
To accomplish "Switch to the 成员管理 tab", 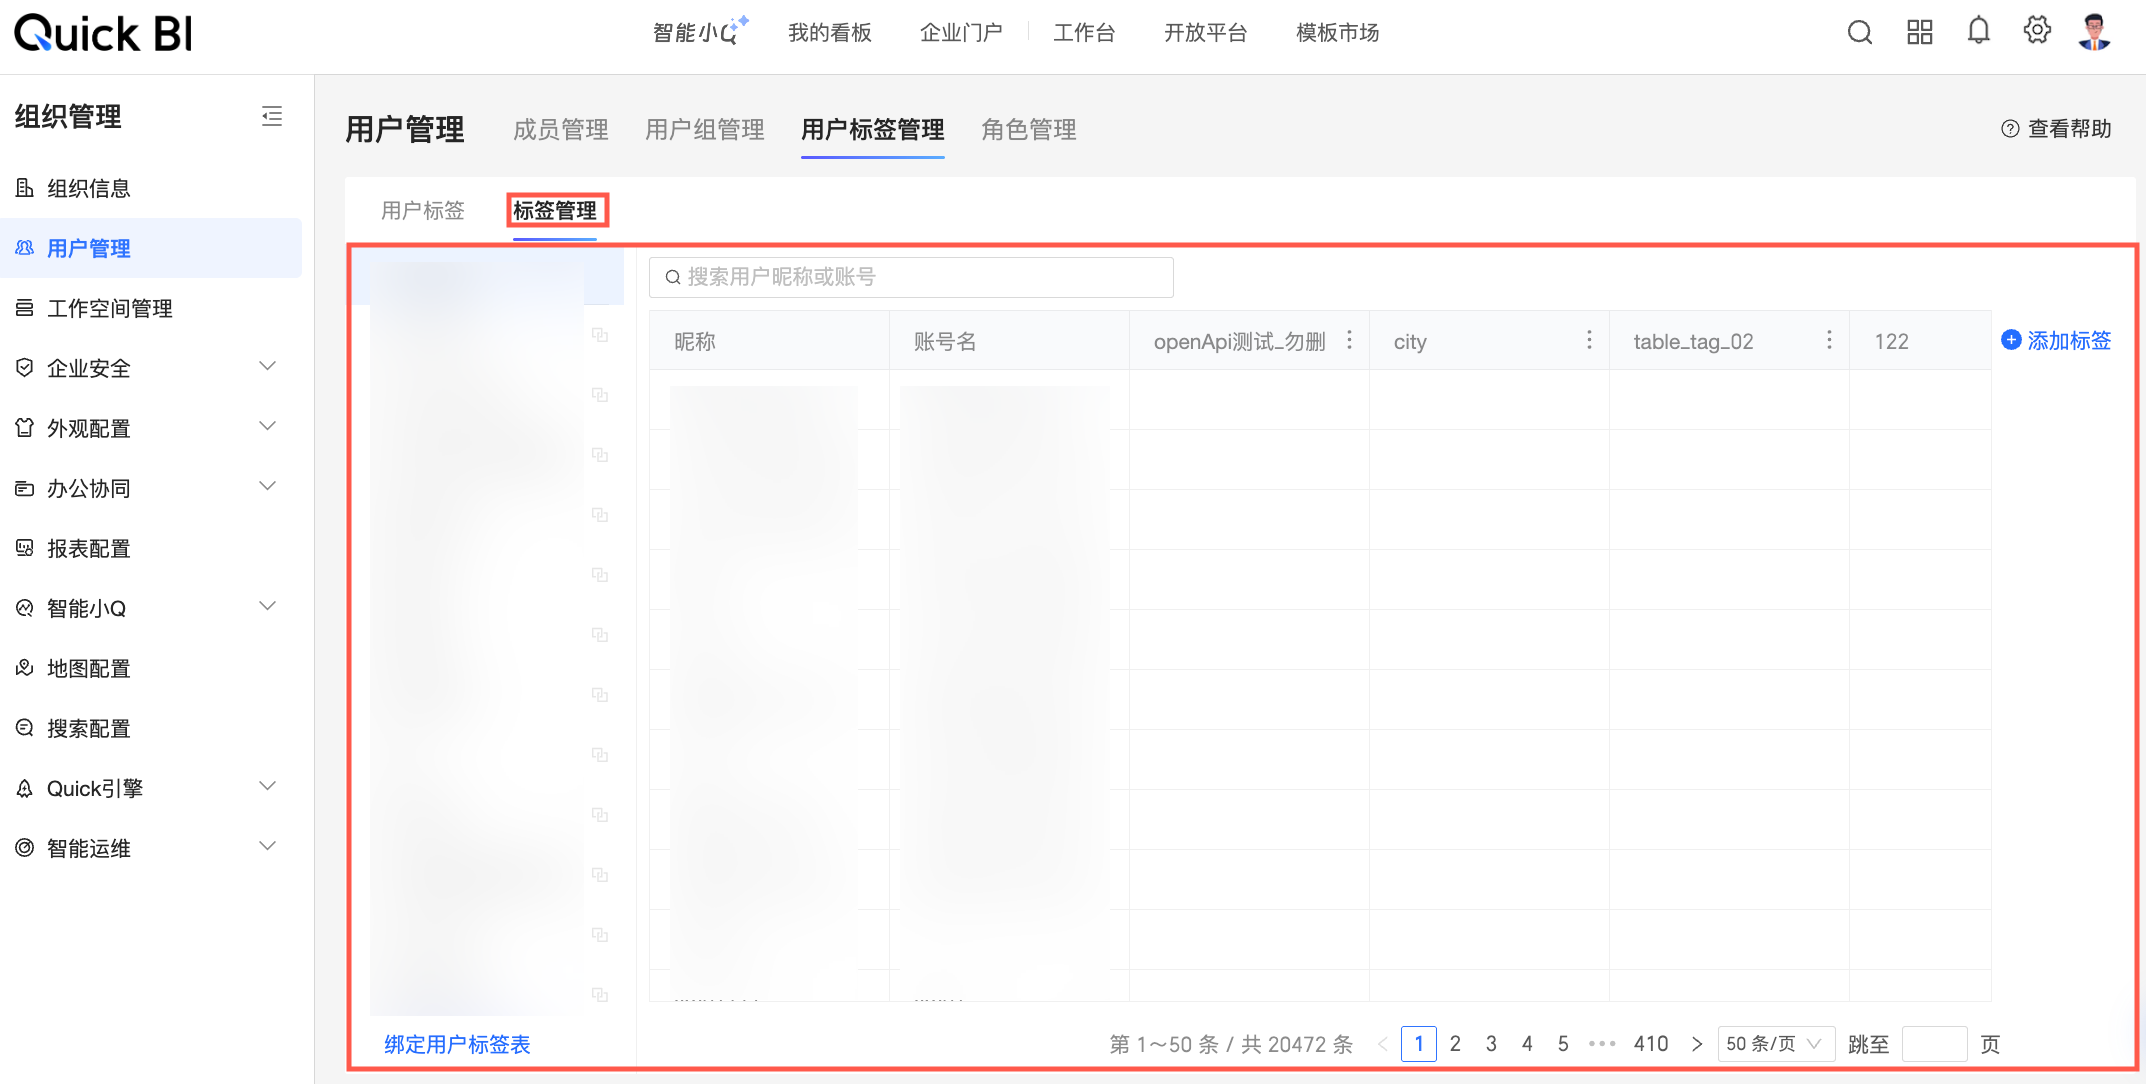I will [x=560, y=130].
